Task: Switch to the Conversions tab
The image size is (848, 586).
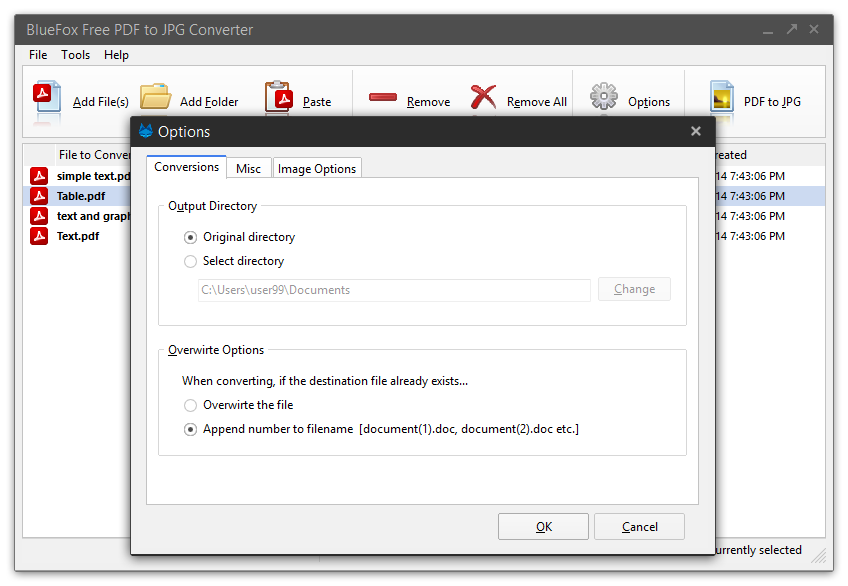Action: pos(187,167)
